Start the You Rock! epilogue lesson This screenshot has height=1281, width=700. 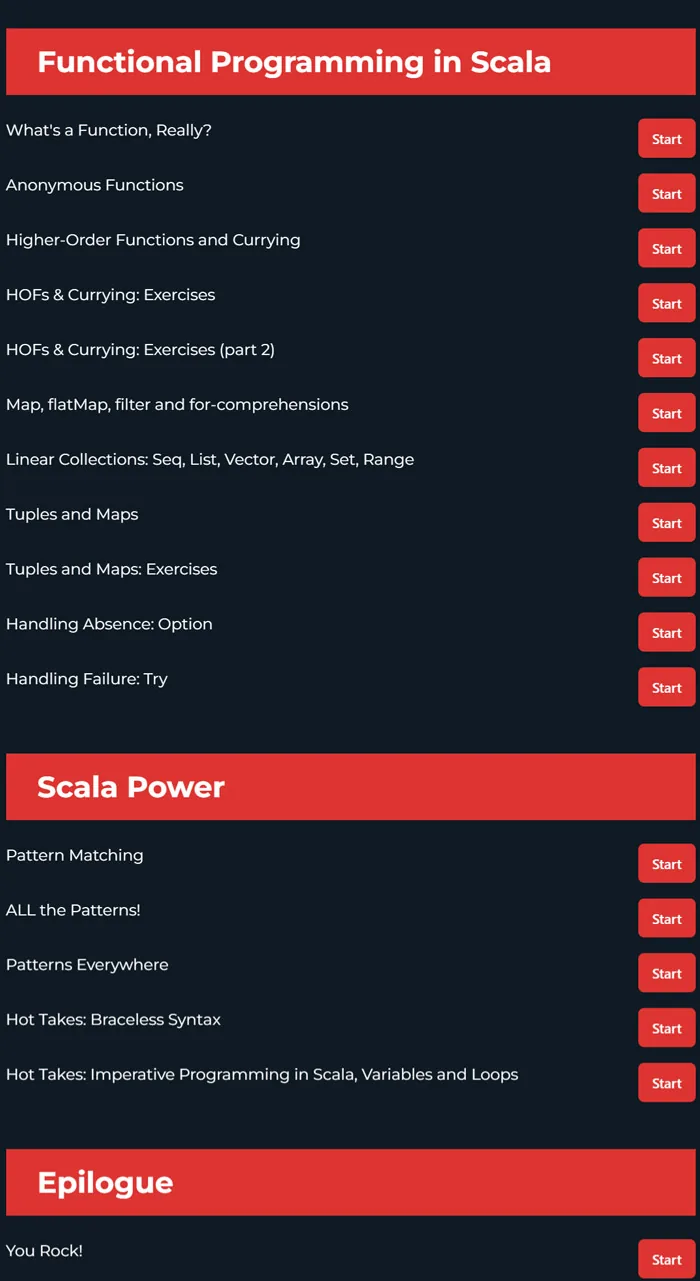667,1260
